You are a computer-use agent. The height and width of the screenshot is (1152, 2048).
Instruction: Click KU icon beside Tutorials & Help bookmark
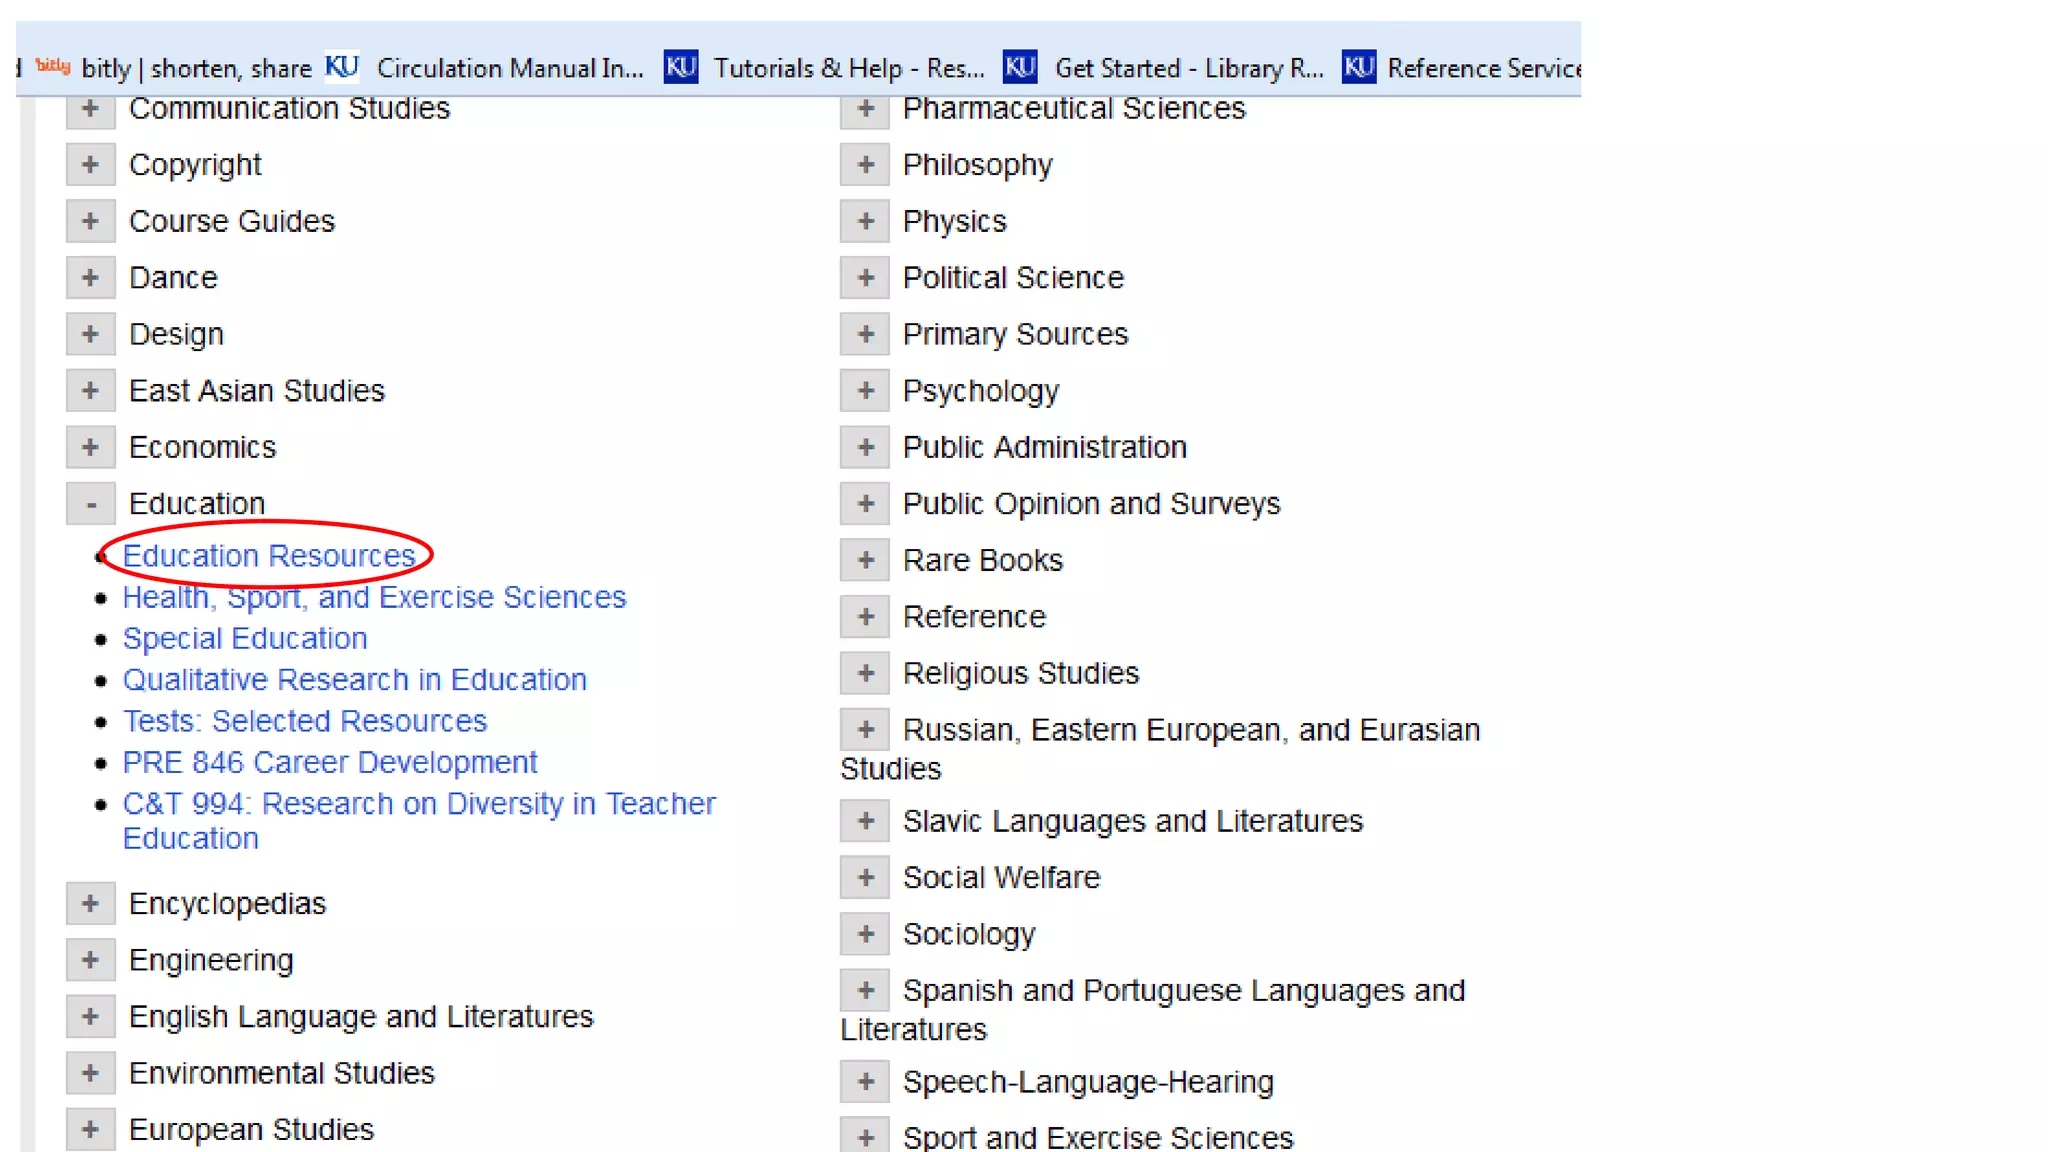coord(681,67)
